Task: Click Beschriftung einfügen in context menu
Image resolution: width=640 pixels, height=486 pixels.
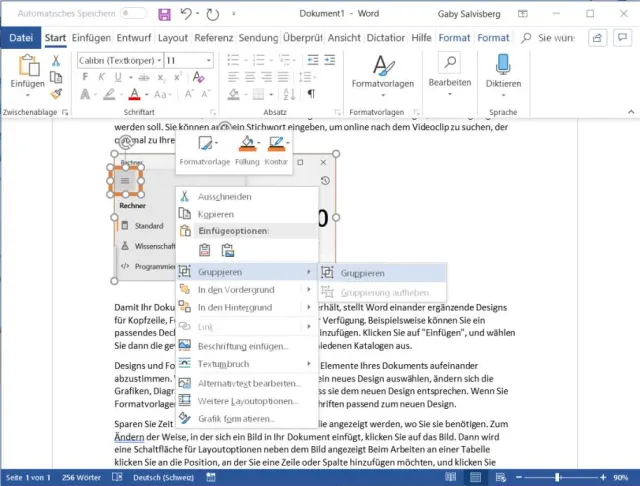Action: click(242, 346)
